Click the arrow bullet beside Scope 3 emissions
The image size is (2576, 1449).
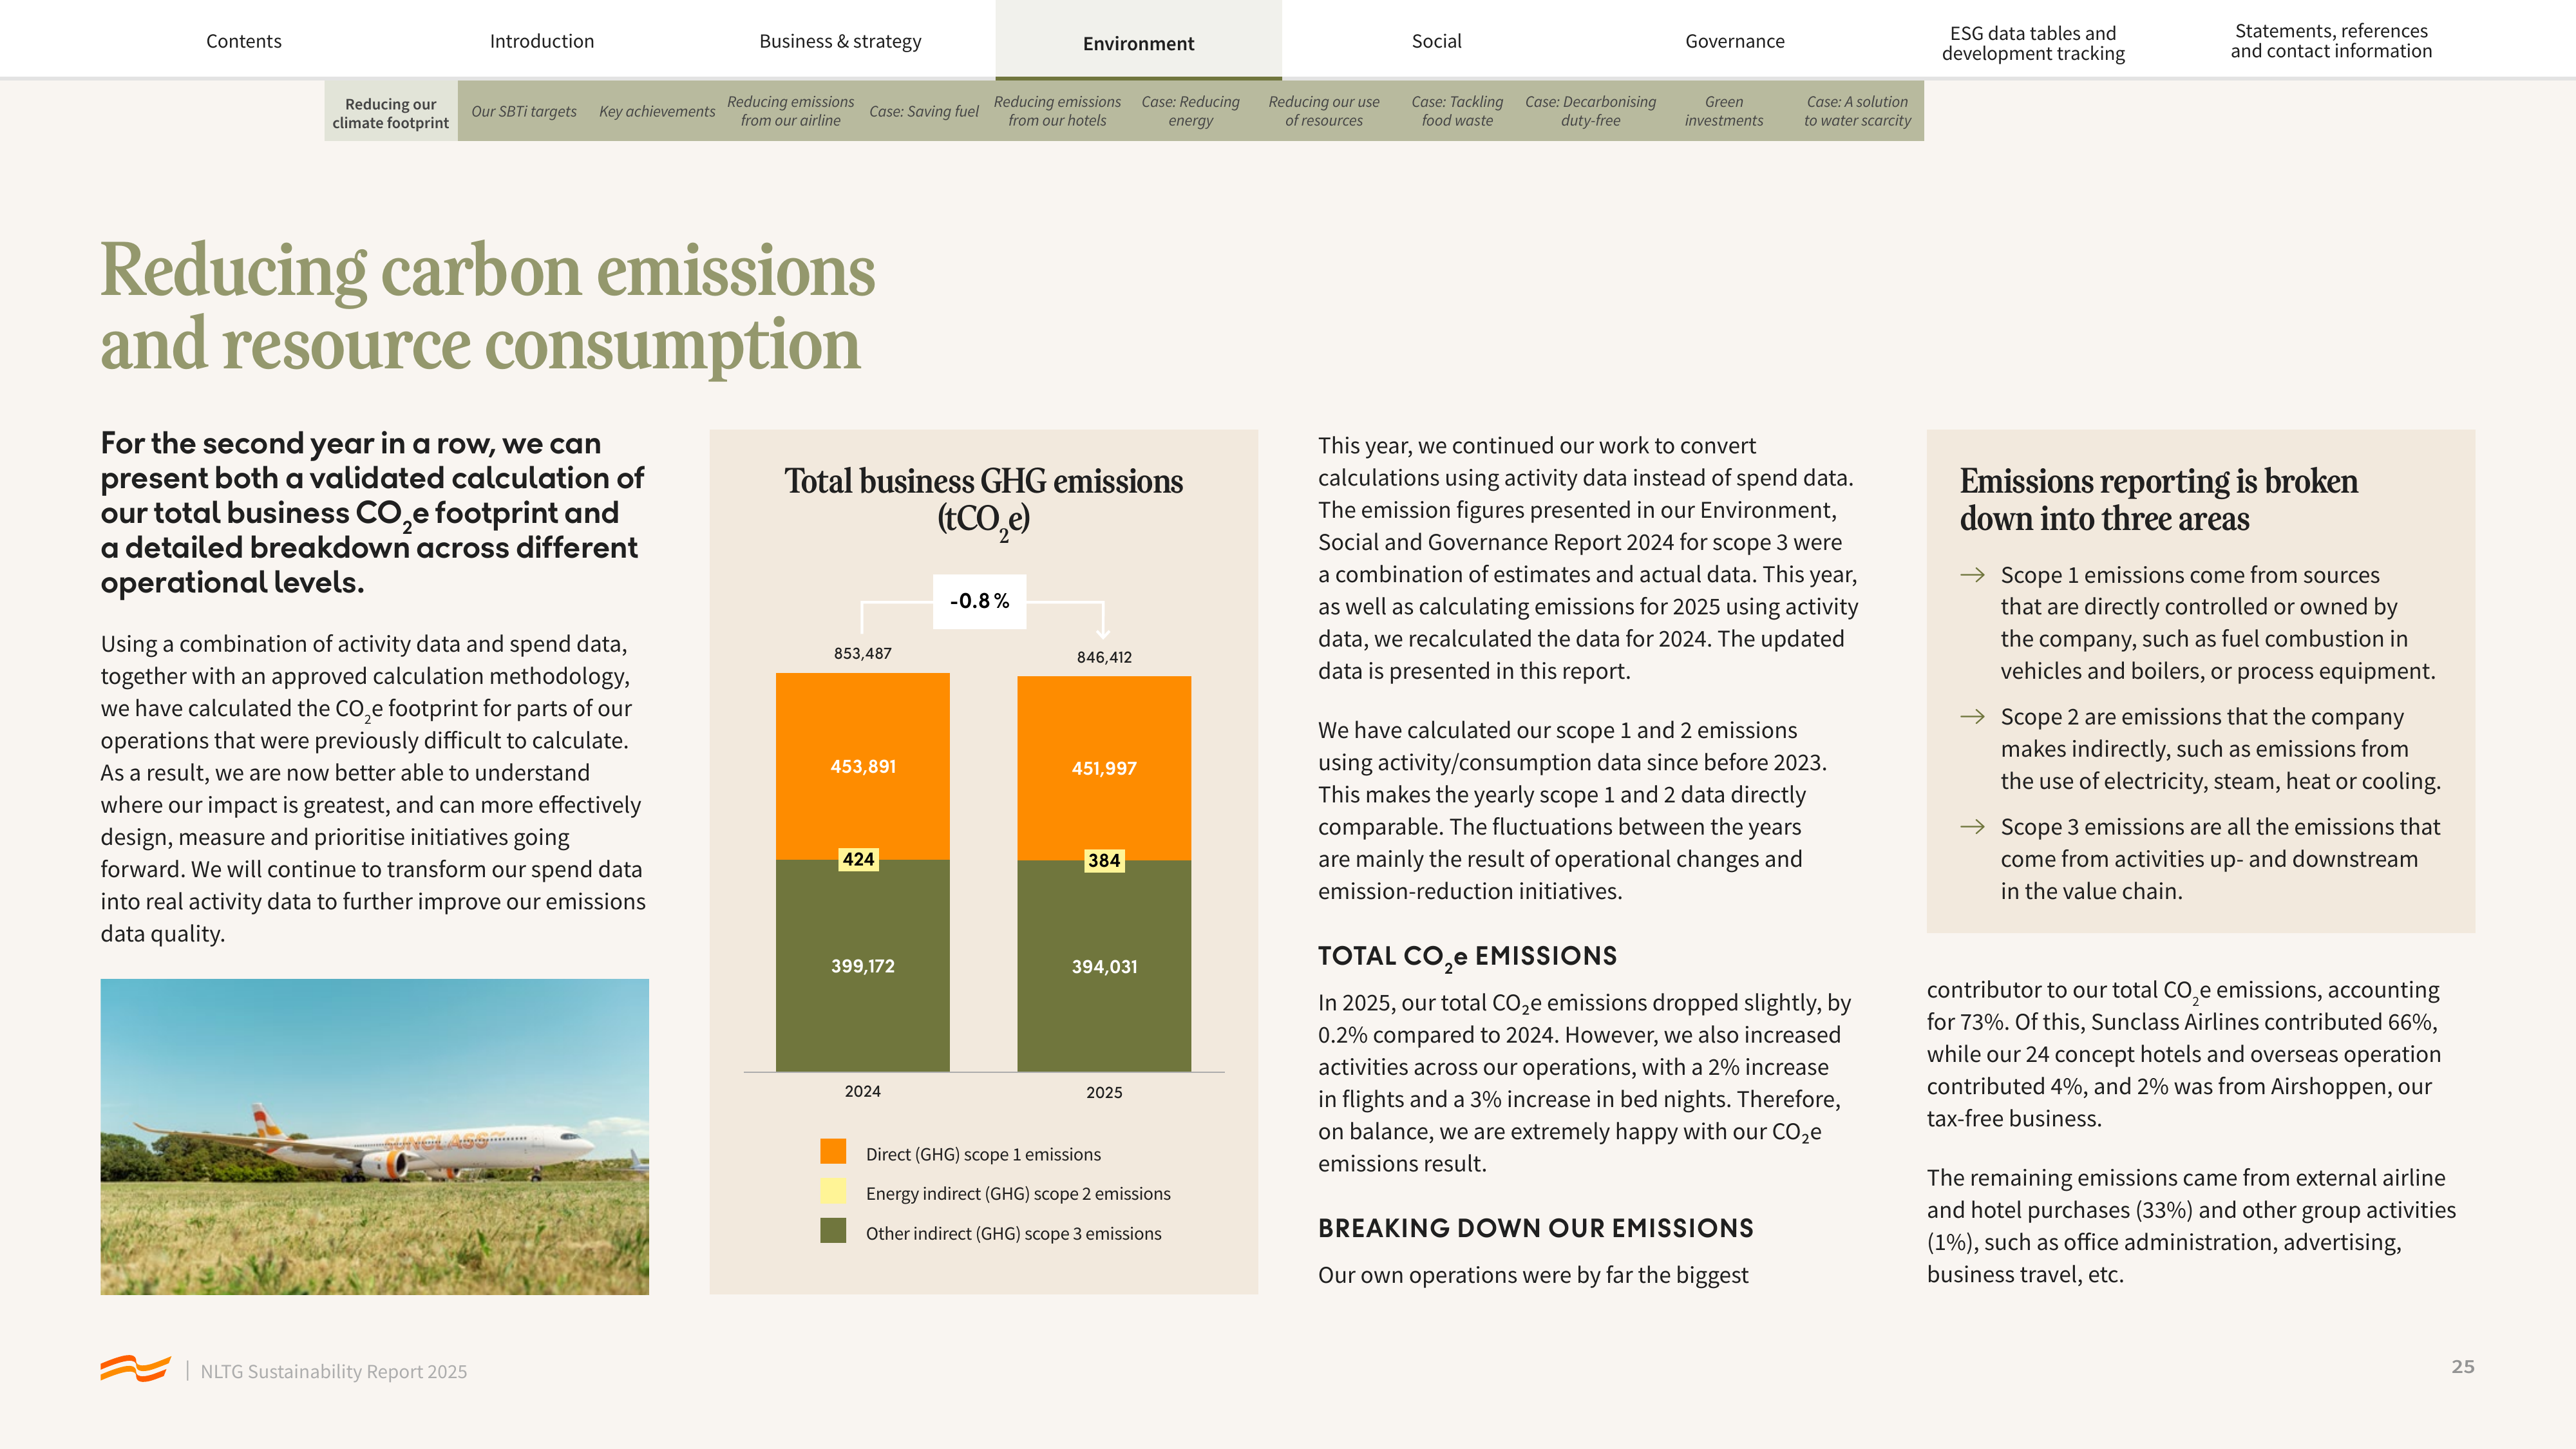(1972, 827)
